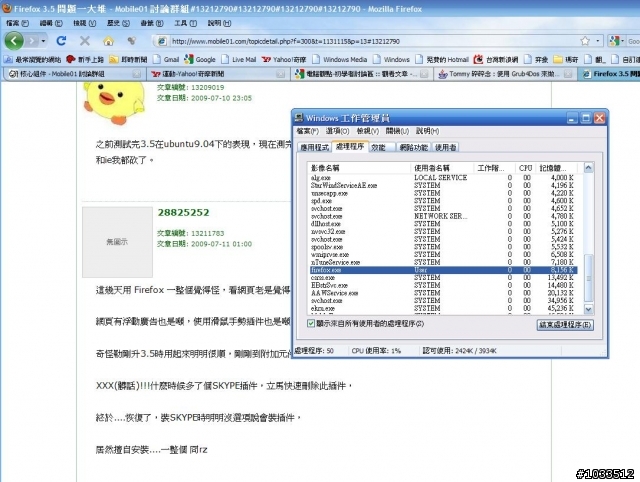Viewport: 640px width, 482px height.
Task: Open Task Manager 檔案 menu
Action: coord(307,131)
